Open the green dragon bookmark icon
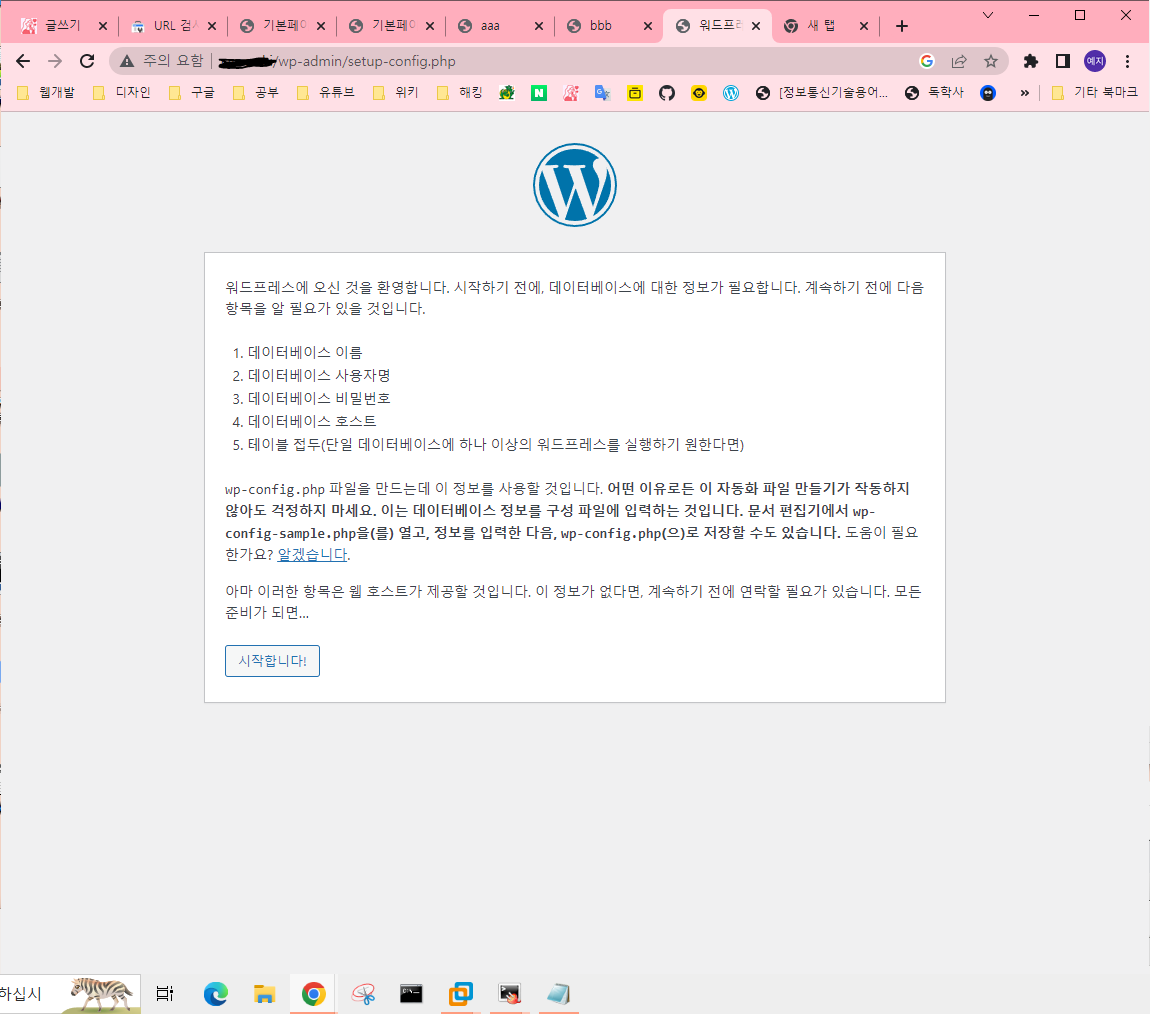 coord(507,92)
